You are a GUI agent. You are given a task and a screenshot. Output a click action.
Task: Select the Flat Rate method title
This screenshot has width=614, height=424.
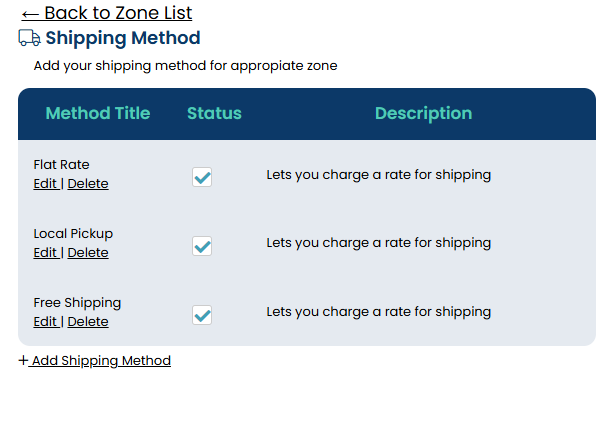click(x=61, y=165)
